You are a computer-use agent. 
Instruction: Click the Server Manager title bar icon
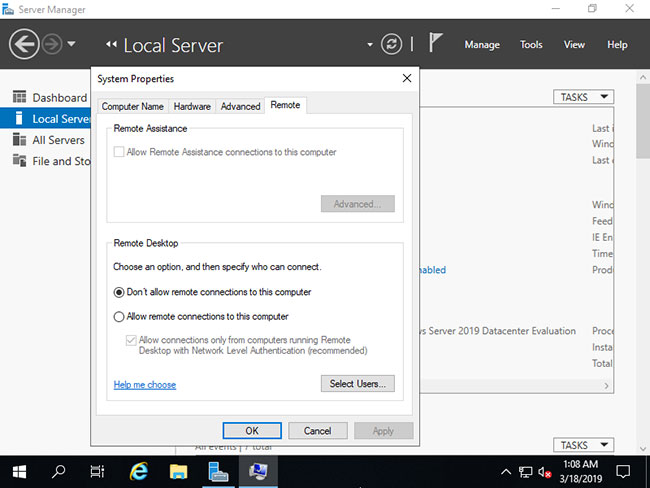[x=8, y=9]
